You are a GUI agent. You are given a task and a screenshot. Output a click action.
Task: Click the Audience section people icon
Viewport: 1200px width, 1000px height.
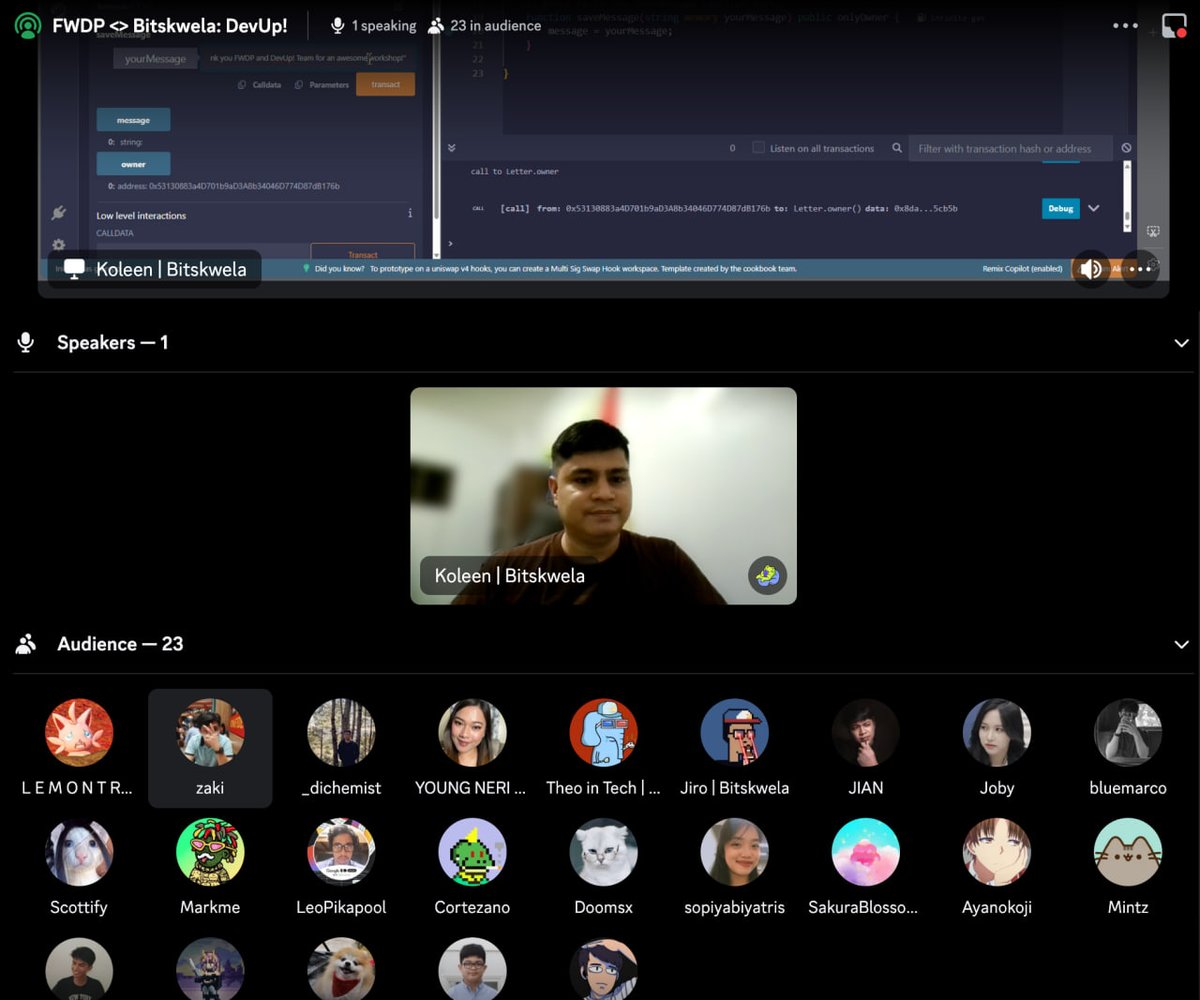[x=26, y=644]
